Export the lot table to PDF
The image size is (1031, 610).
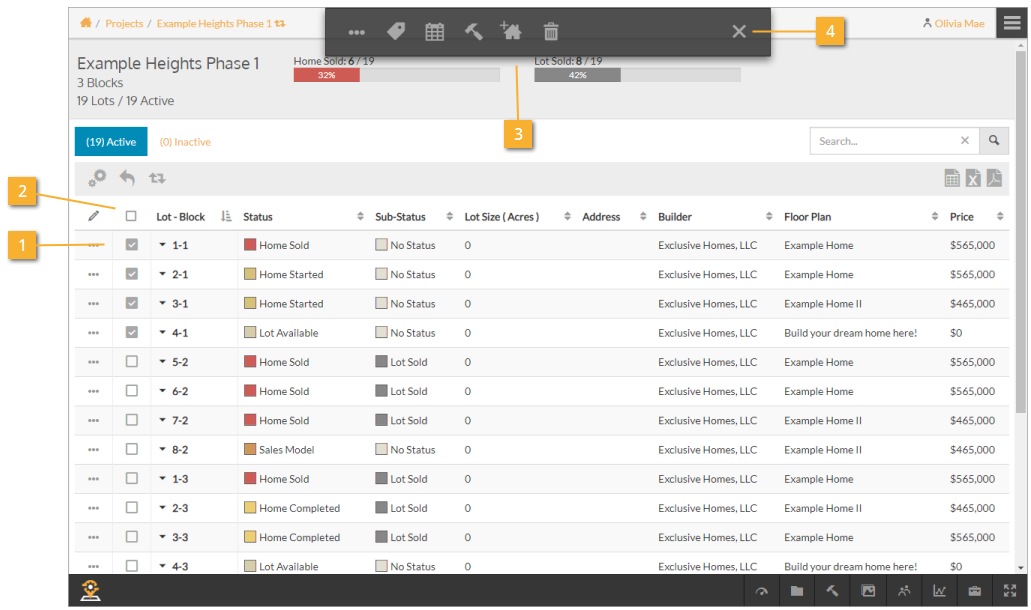(994, 178)
